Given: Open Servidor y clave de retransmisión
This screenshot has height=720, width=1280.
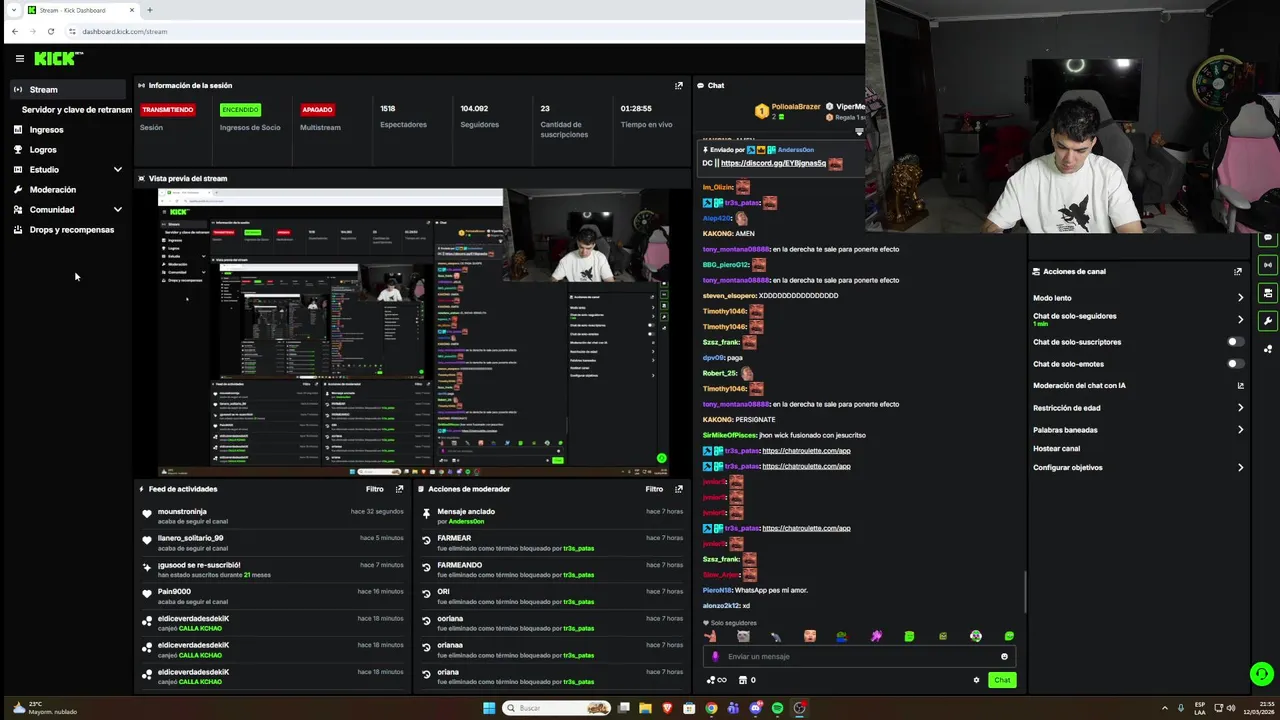Looking at the screenshot, I should point(77,110).
